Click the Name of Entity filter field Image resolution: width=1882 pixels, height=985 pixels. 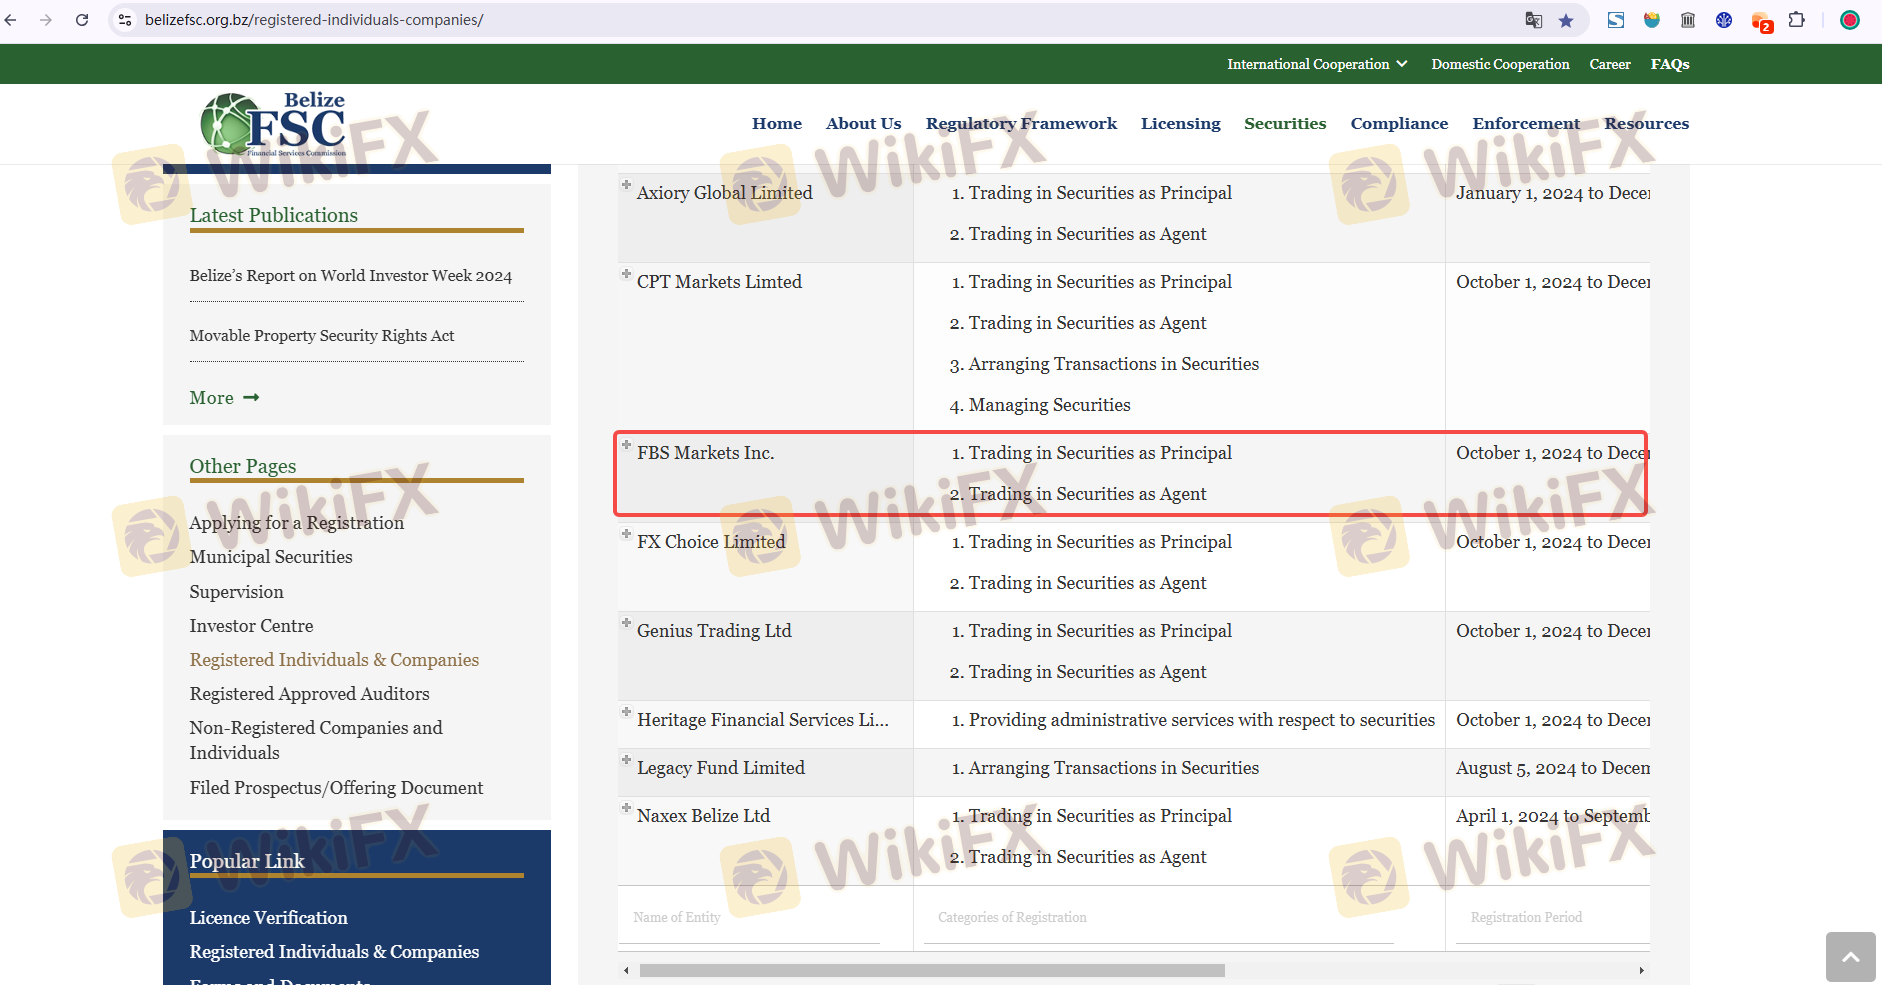click(x=755, y=918)
